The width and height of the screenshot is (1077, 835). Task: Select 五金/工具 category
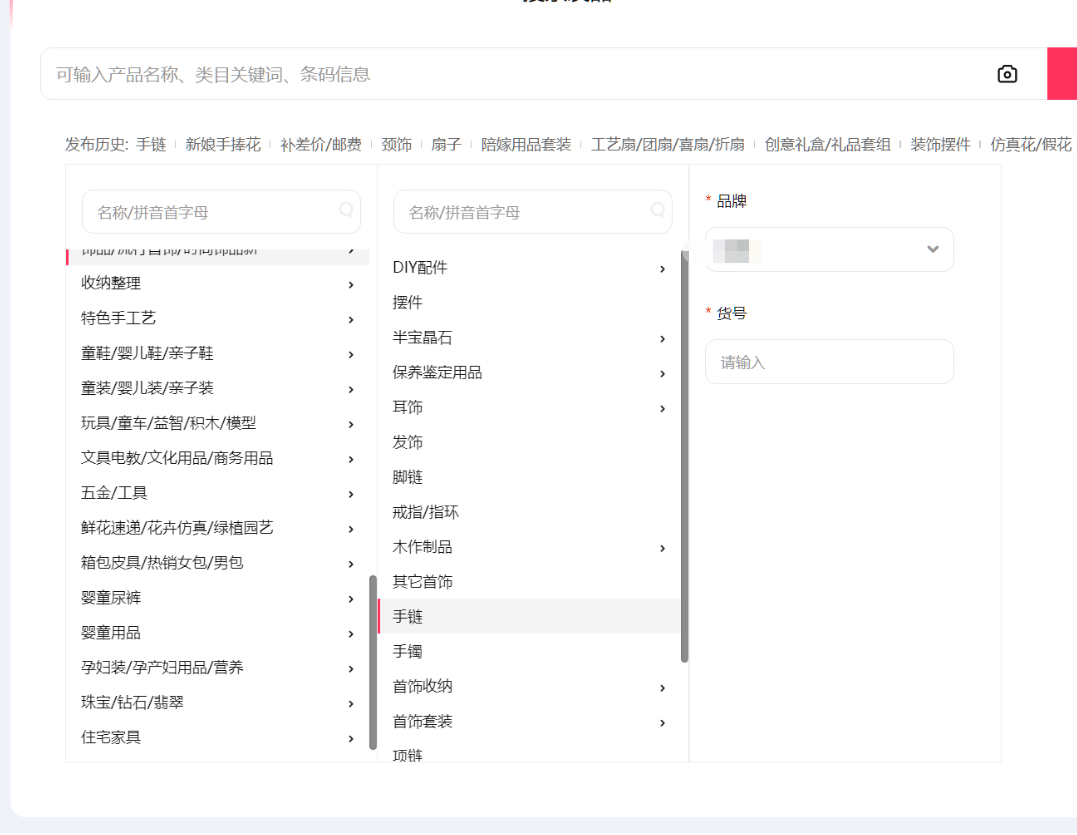[x=115, y=493]
